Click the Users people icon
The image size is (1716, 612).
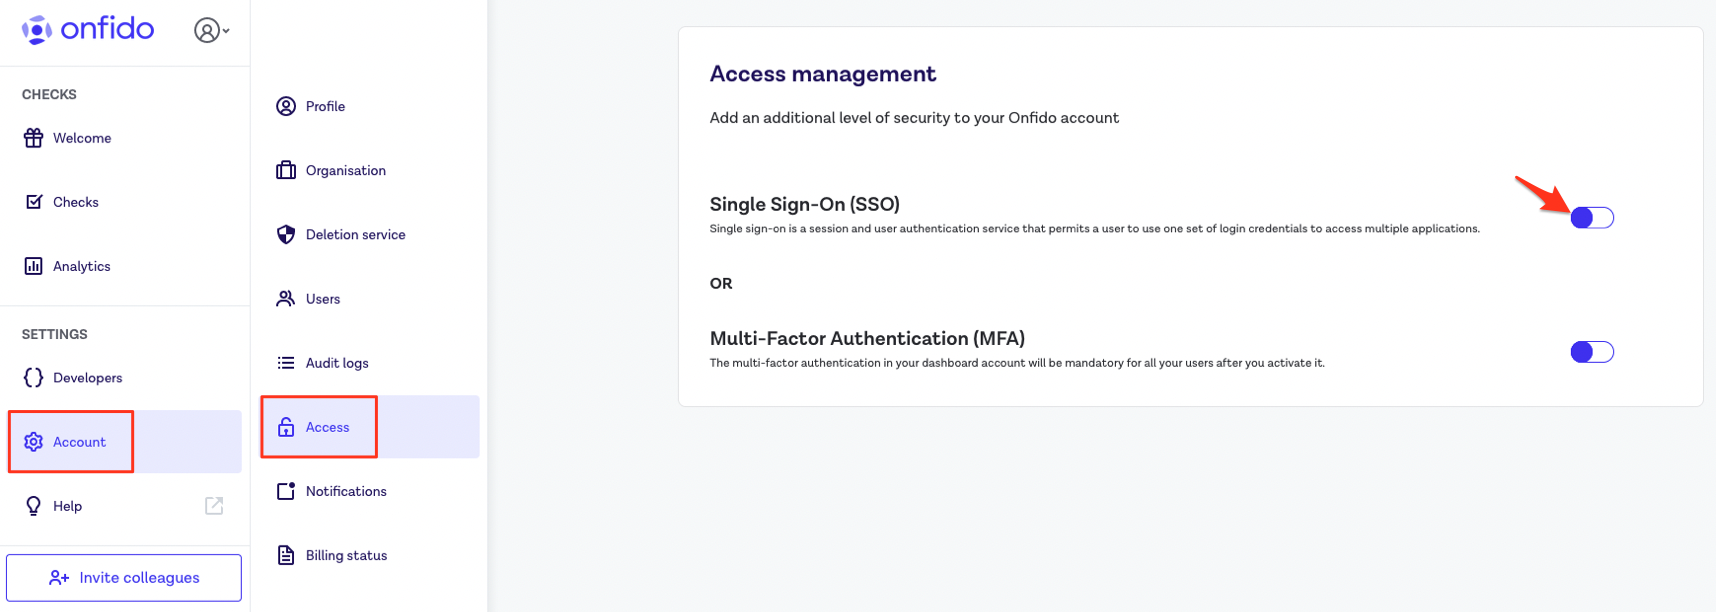[286, 298]
